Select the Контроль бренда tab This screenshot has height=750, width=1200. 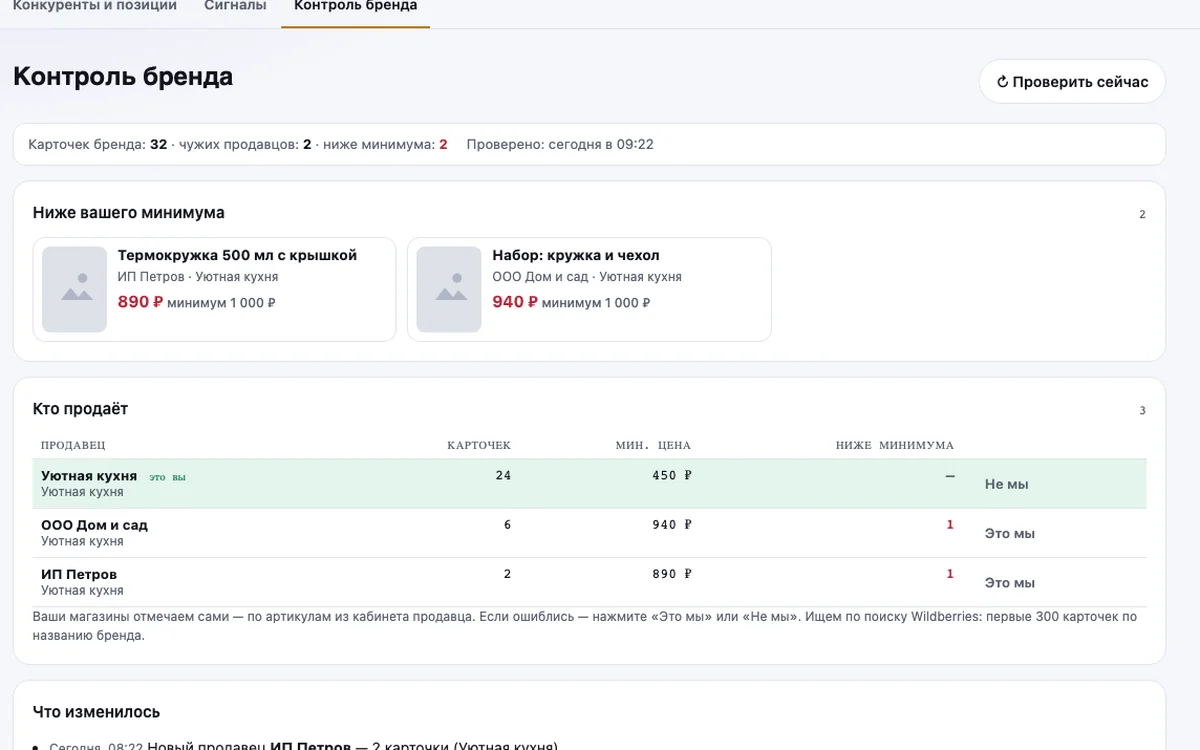pyautogui.click(x=356, y=6)
